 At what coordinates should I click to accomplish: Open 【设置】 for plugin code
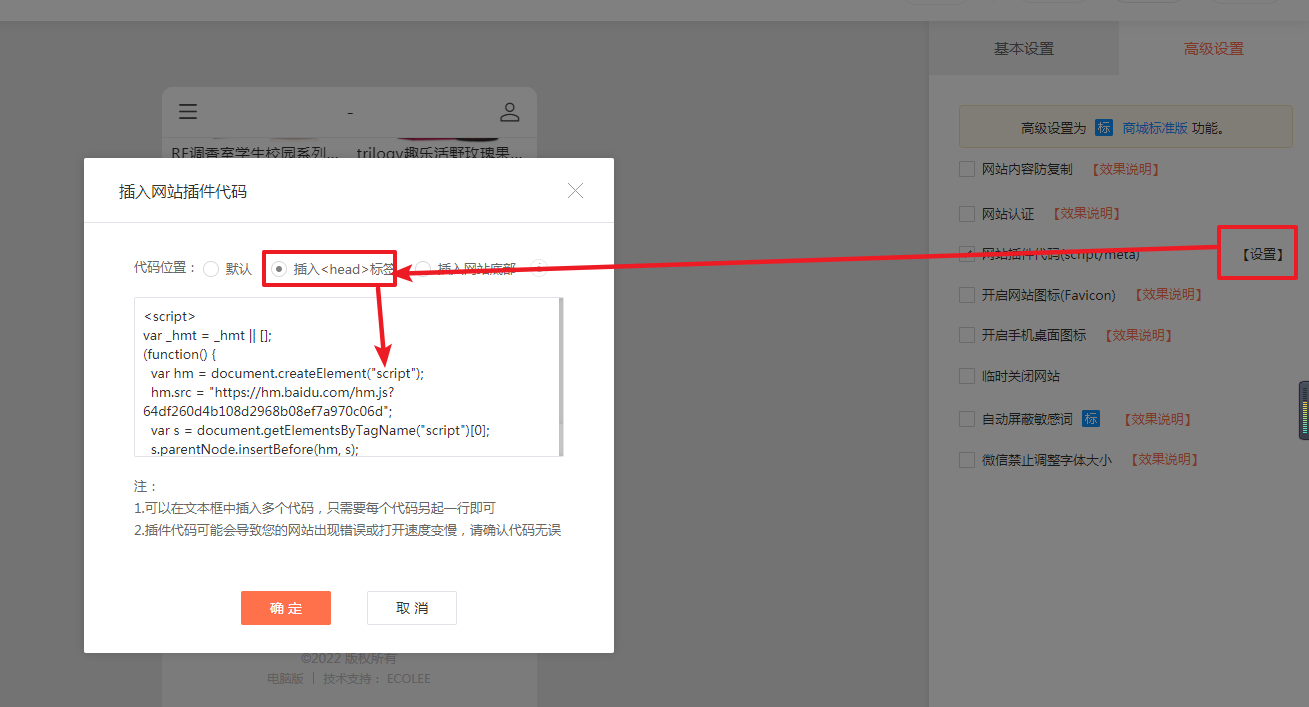coord(1263,254)
